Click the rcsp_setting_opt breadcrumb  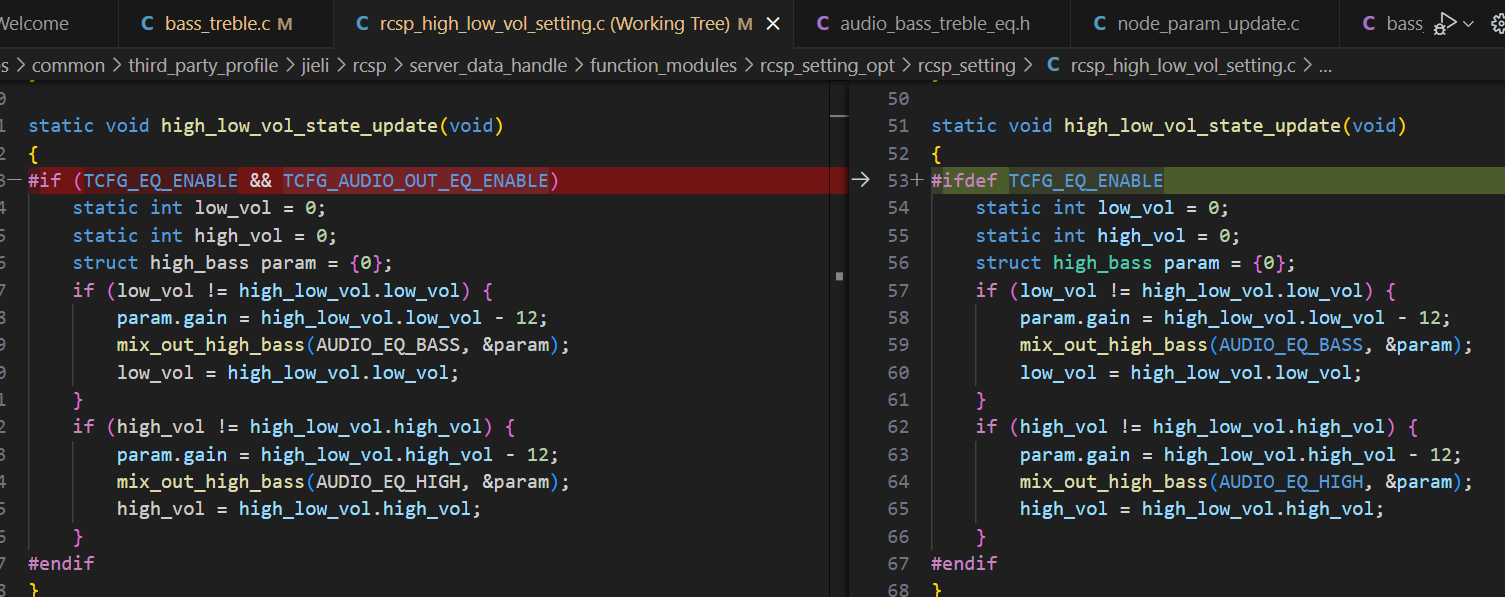pyautogui.click(x=827, y=66)
